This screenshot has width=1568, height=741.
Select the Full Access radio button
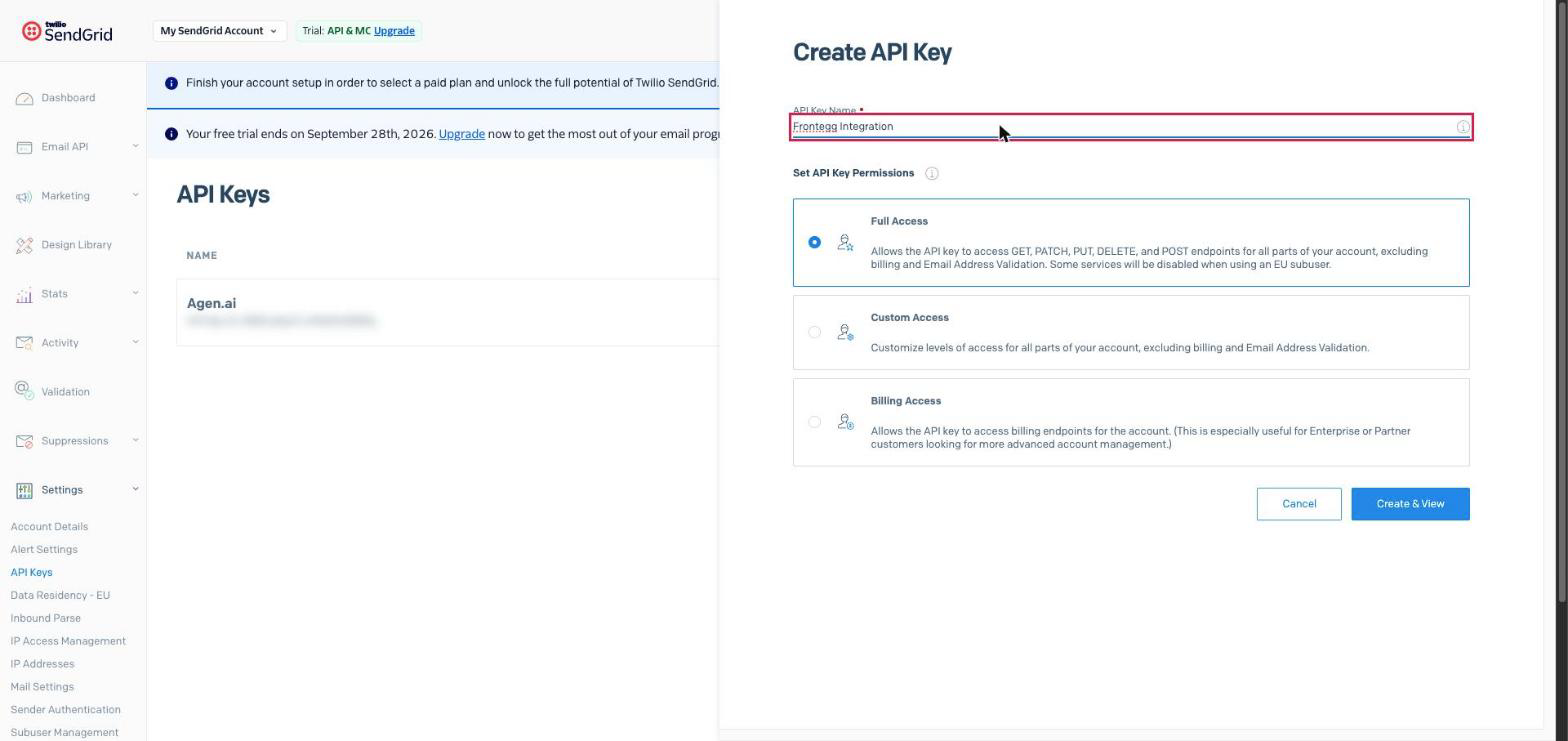point(814,242)
